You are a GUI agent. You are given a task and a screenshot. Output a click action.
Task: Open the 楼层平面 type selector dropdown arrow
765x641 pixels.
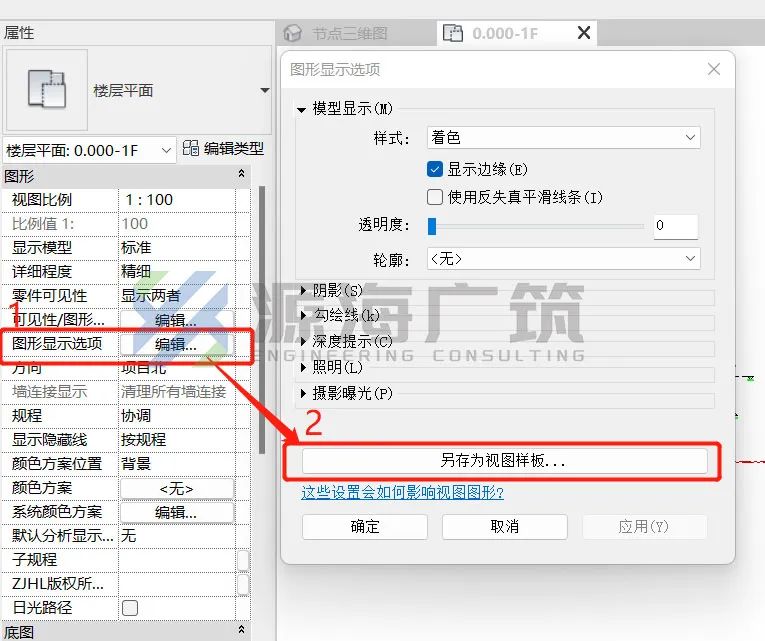pos(264,90)
